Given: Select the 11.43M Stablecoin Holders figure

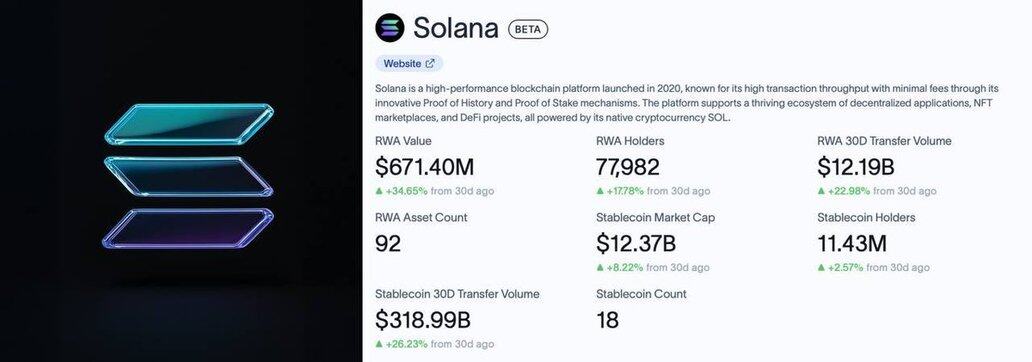Looking at the screenshot, I should pos(852,244).
